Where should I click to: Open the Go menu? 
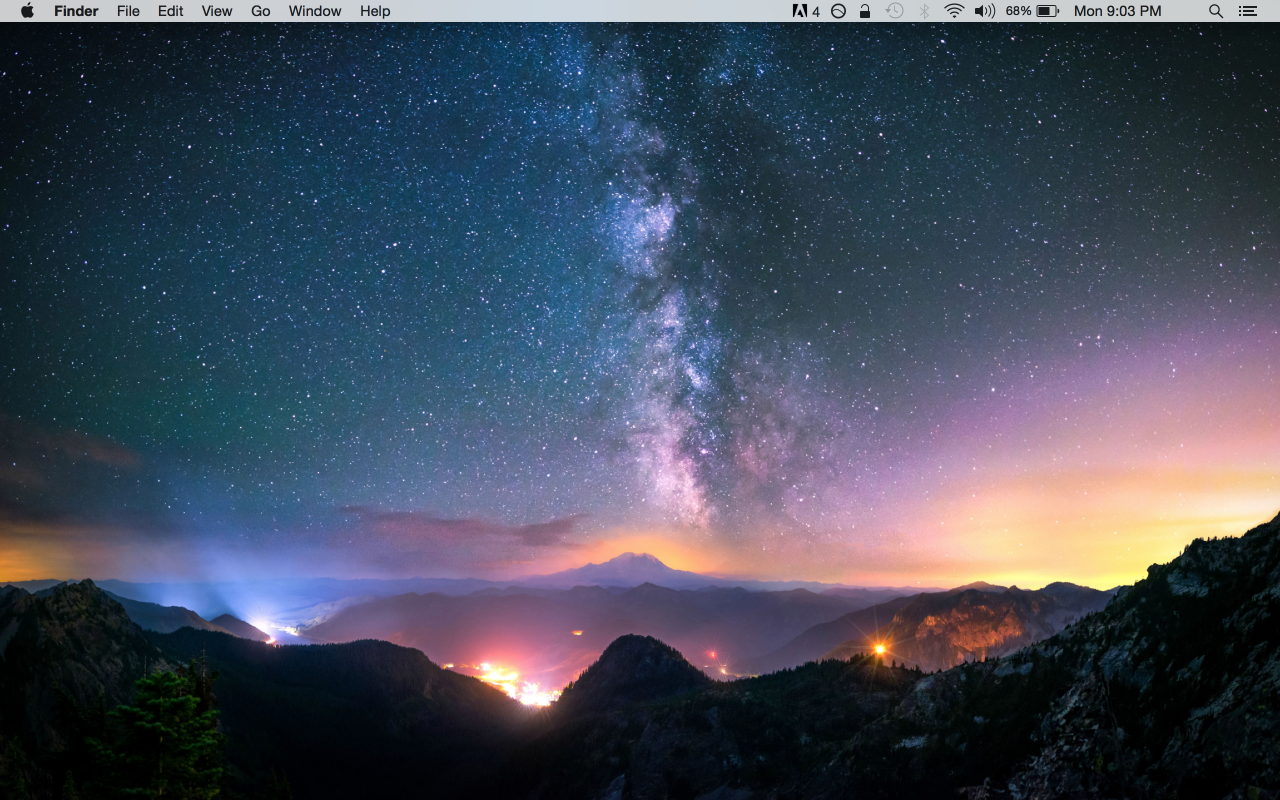click(260, 11)
